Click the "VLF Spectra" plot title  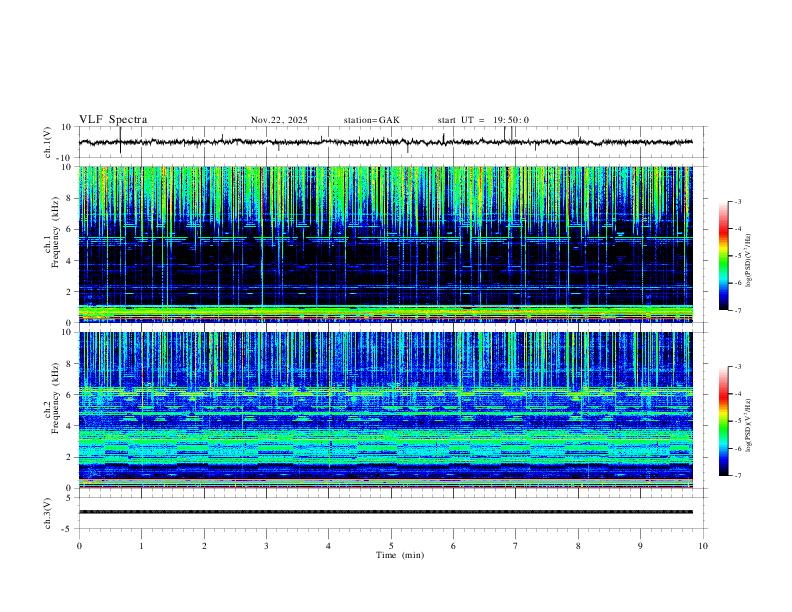113,120
